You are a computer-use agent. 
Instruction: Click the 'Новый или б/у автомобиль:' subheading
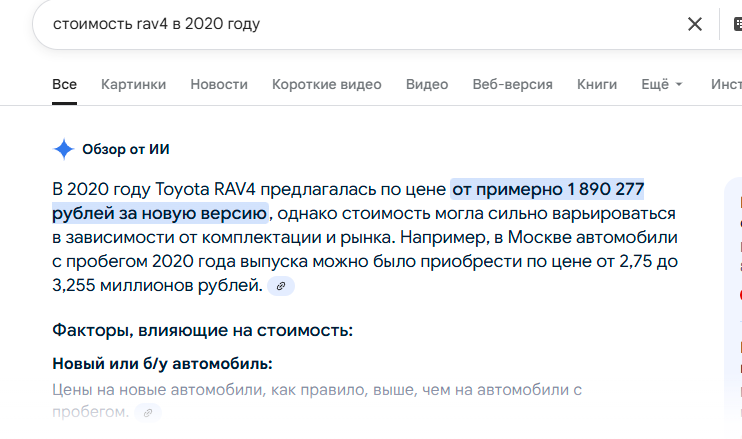(x=162, y=364)
